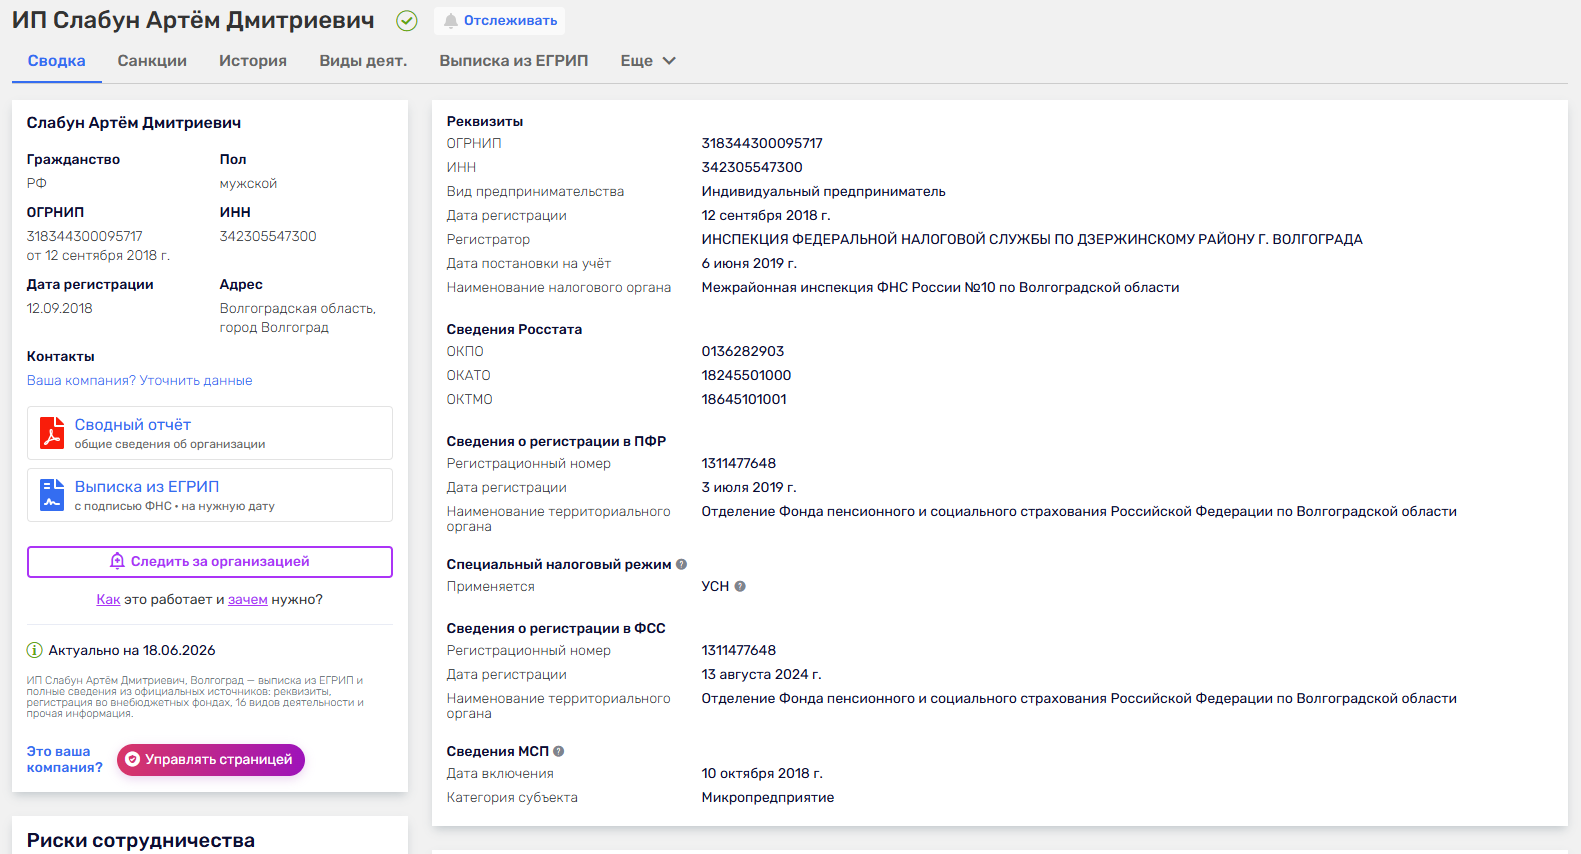Click the green verified checkmark icon
Screen dimensions: 1581x854
coord(407,20)
